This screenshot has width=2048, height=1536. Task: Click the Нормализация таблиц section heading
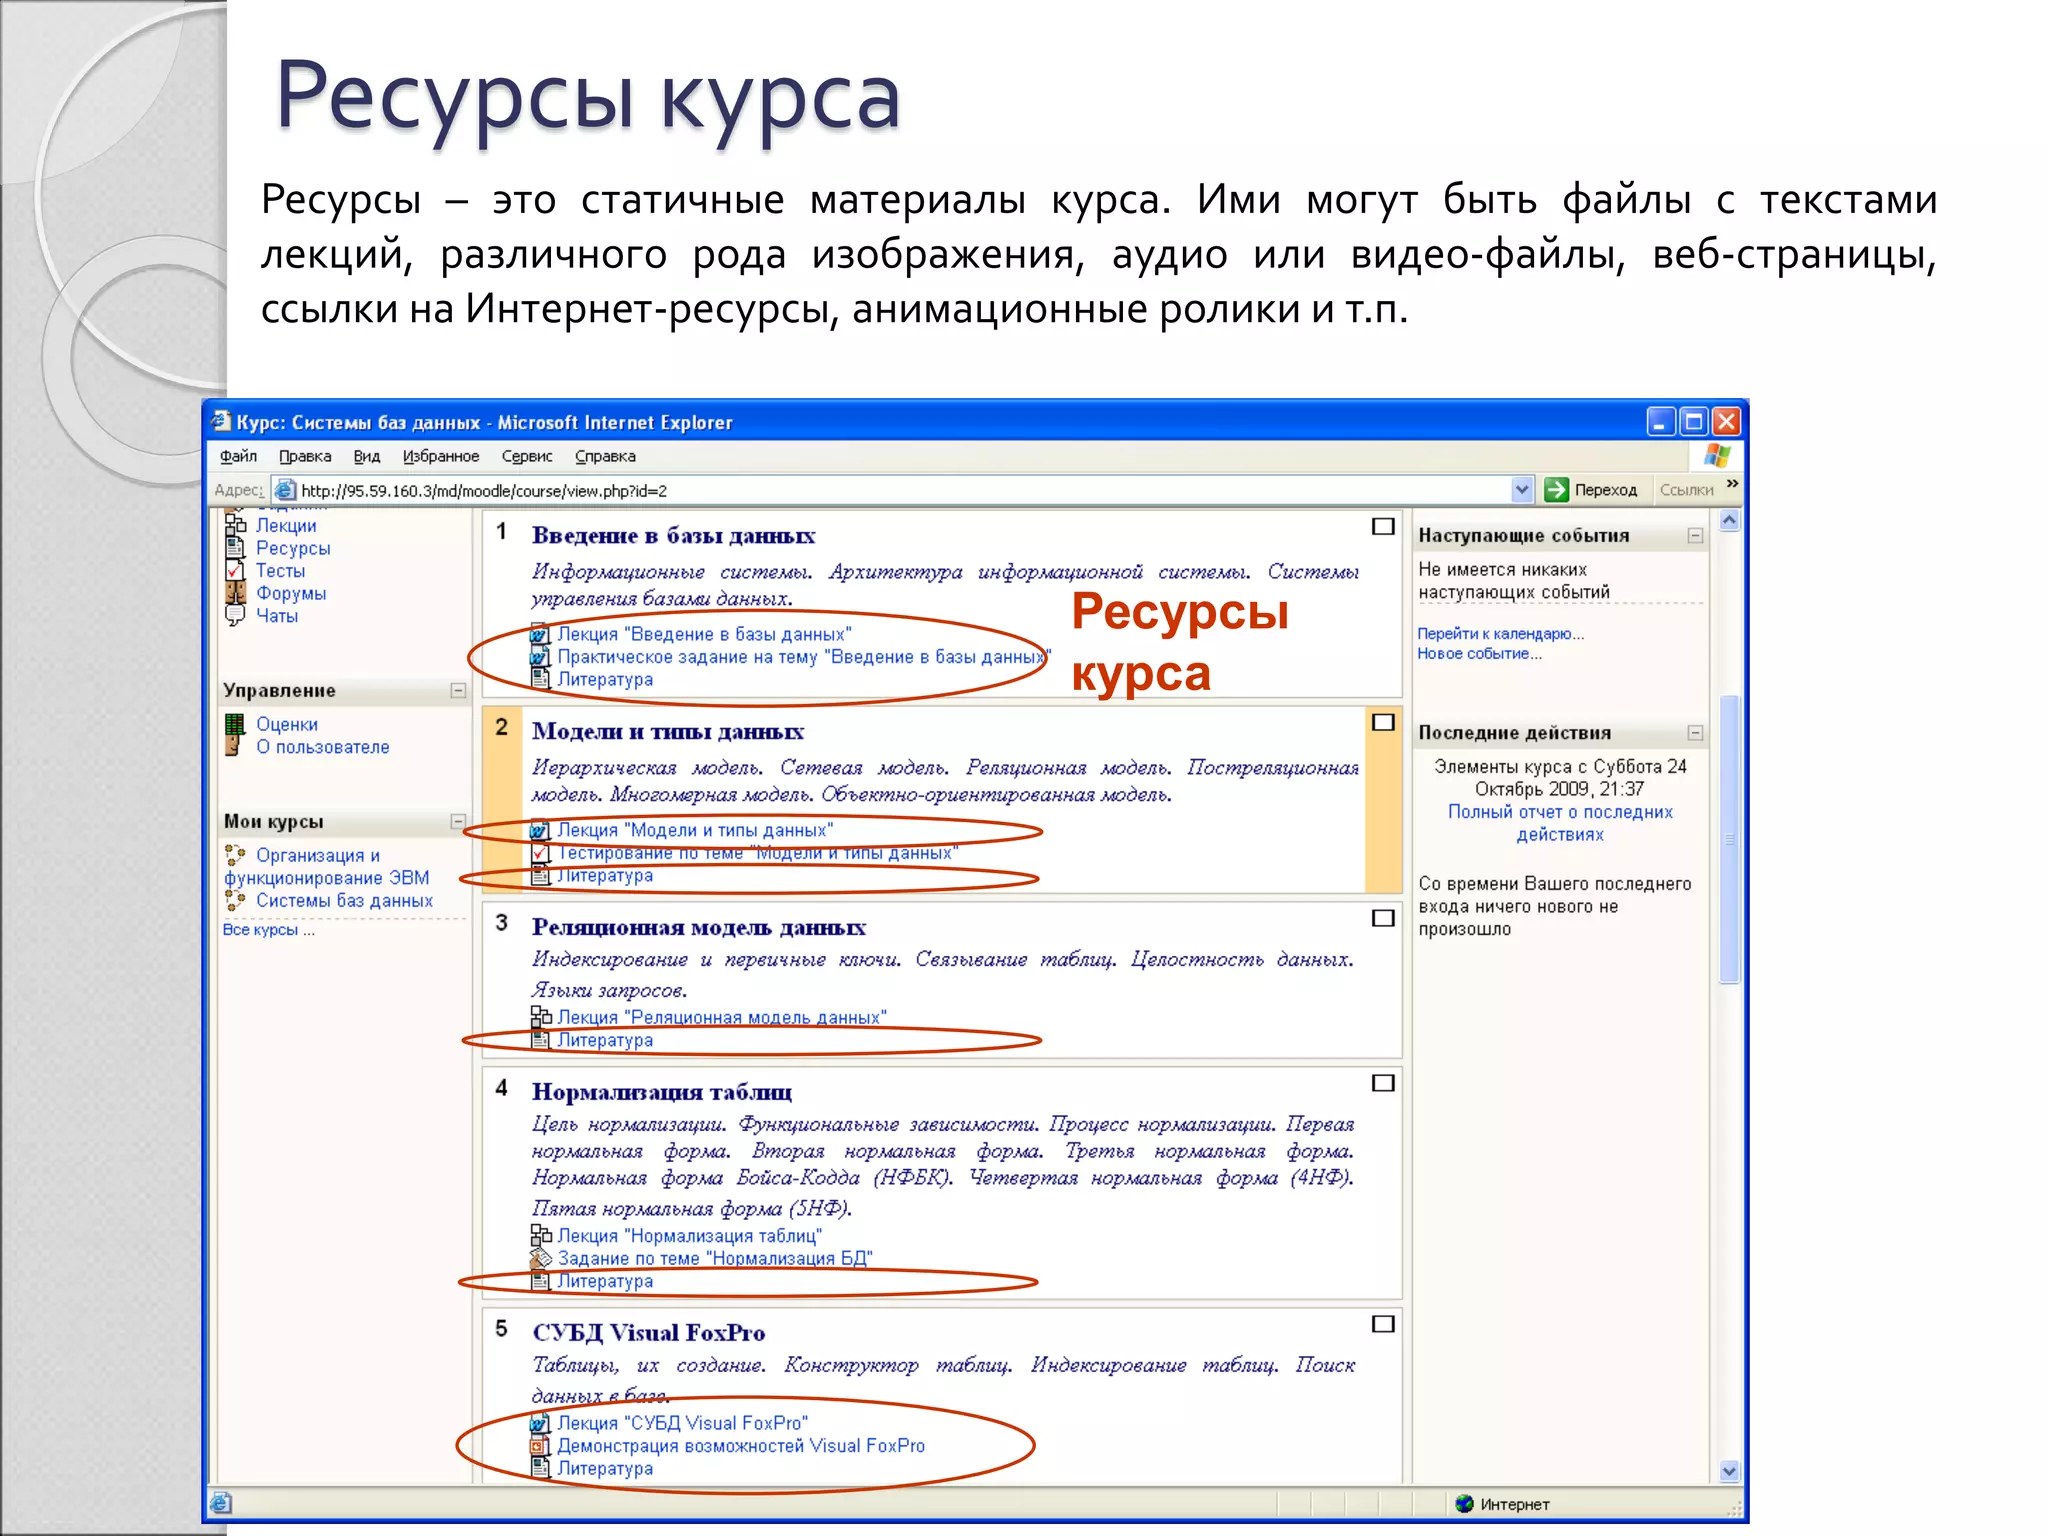662,1092
